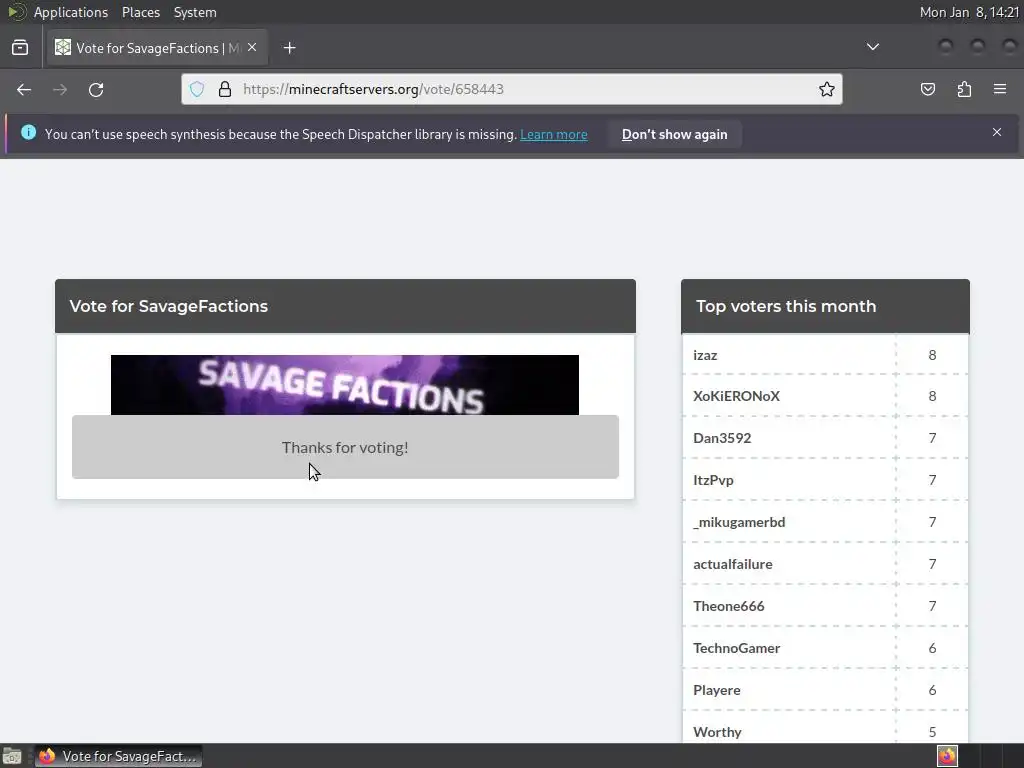Image resolution: width=1024 pixels, height=768 pixels.
Task: Close the Vote for SavageFactions tab
Action: 252,48
